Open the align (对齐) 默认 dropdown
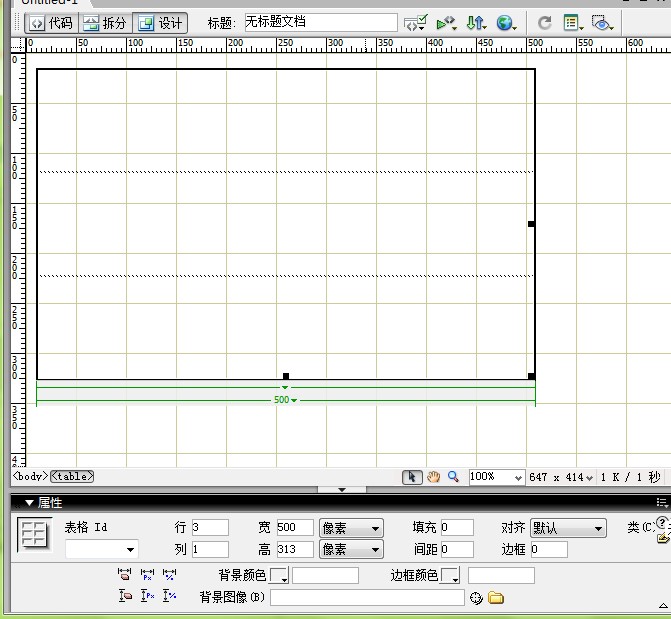Screen dimensions: 671x619 (568, 528)
